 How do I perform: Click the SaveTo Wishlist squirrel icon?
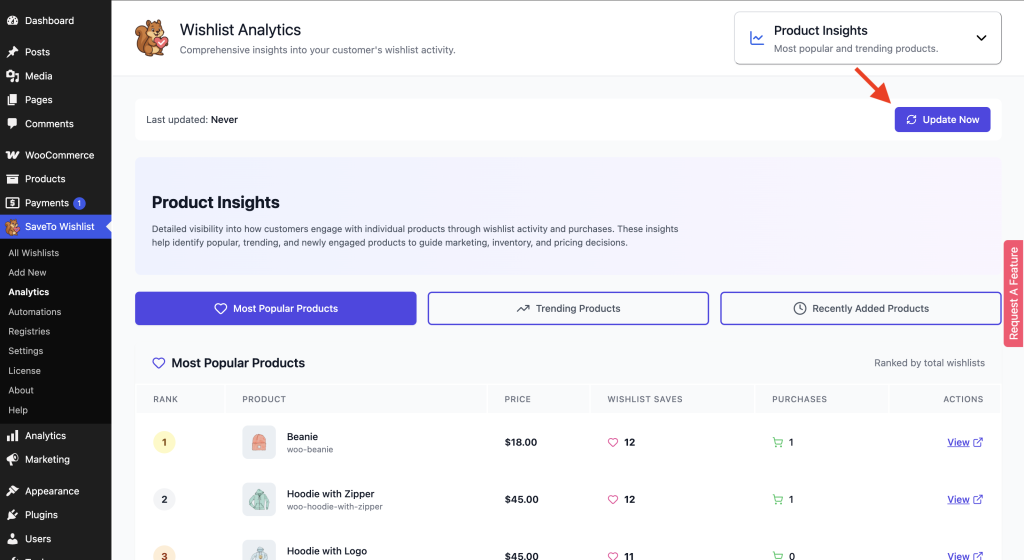12,227
